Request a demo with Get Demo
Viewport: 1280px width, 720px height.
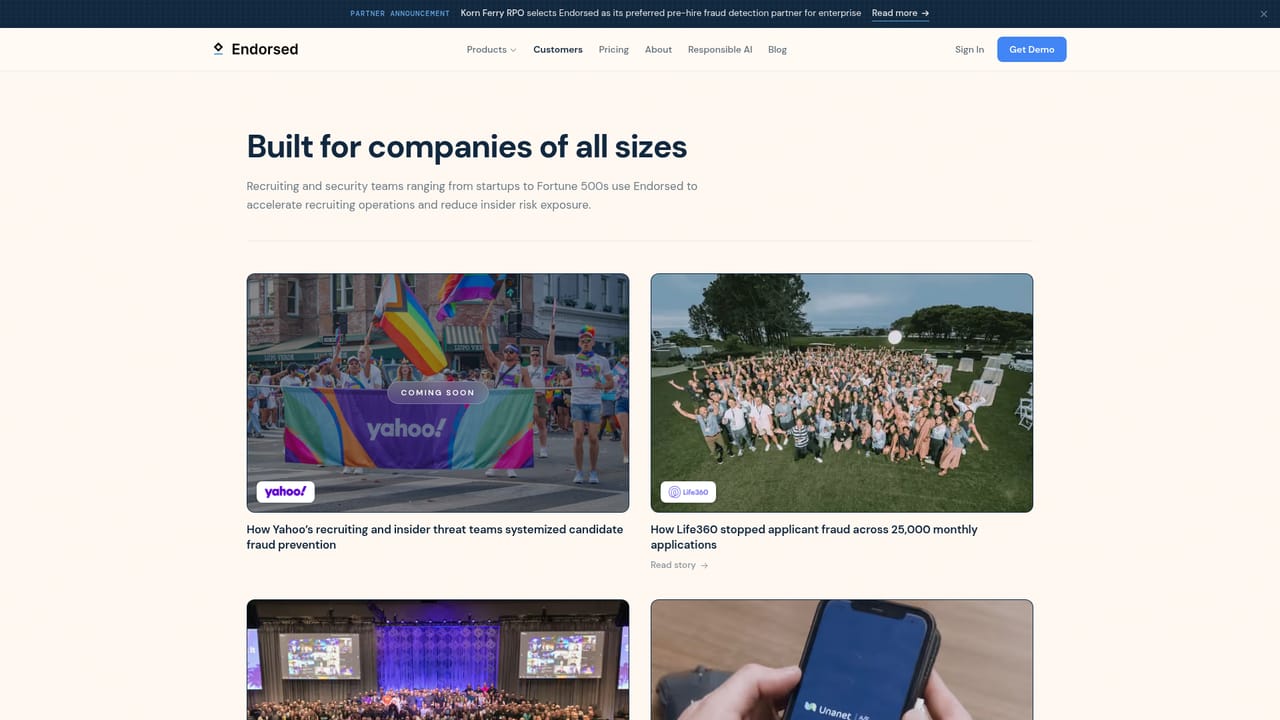coord(1032,49)
